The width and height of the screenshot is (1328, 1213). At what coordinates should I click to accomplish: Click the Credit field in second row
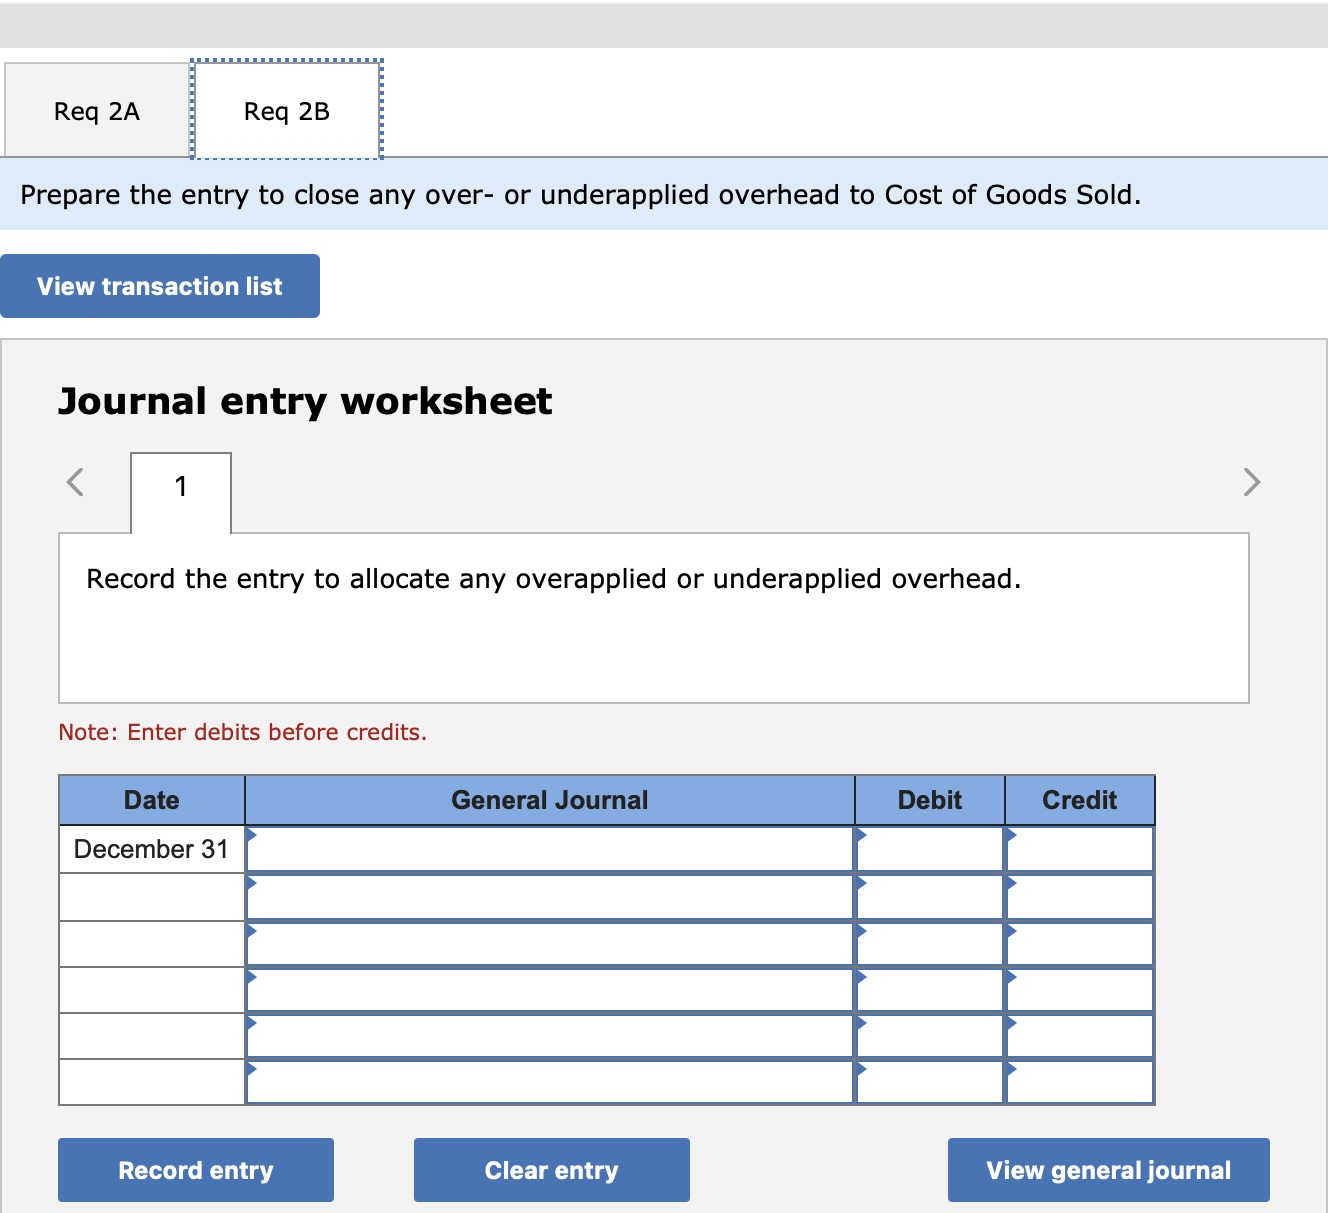[1080, 897]
